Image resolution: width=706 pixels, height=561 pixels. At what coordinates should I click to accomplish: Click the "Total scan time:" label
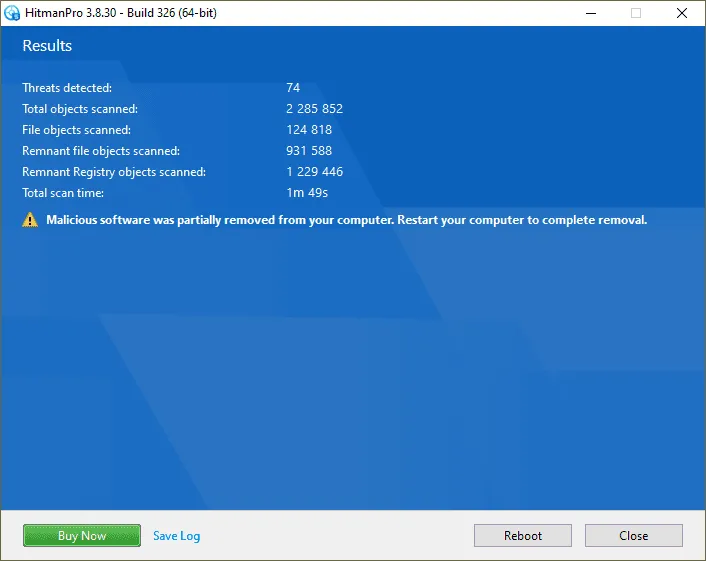point(63,193)
